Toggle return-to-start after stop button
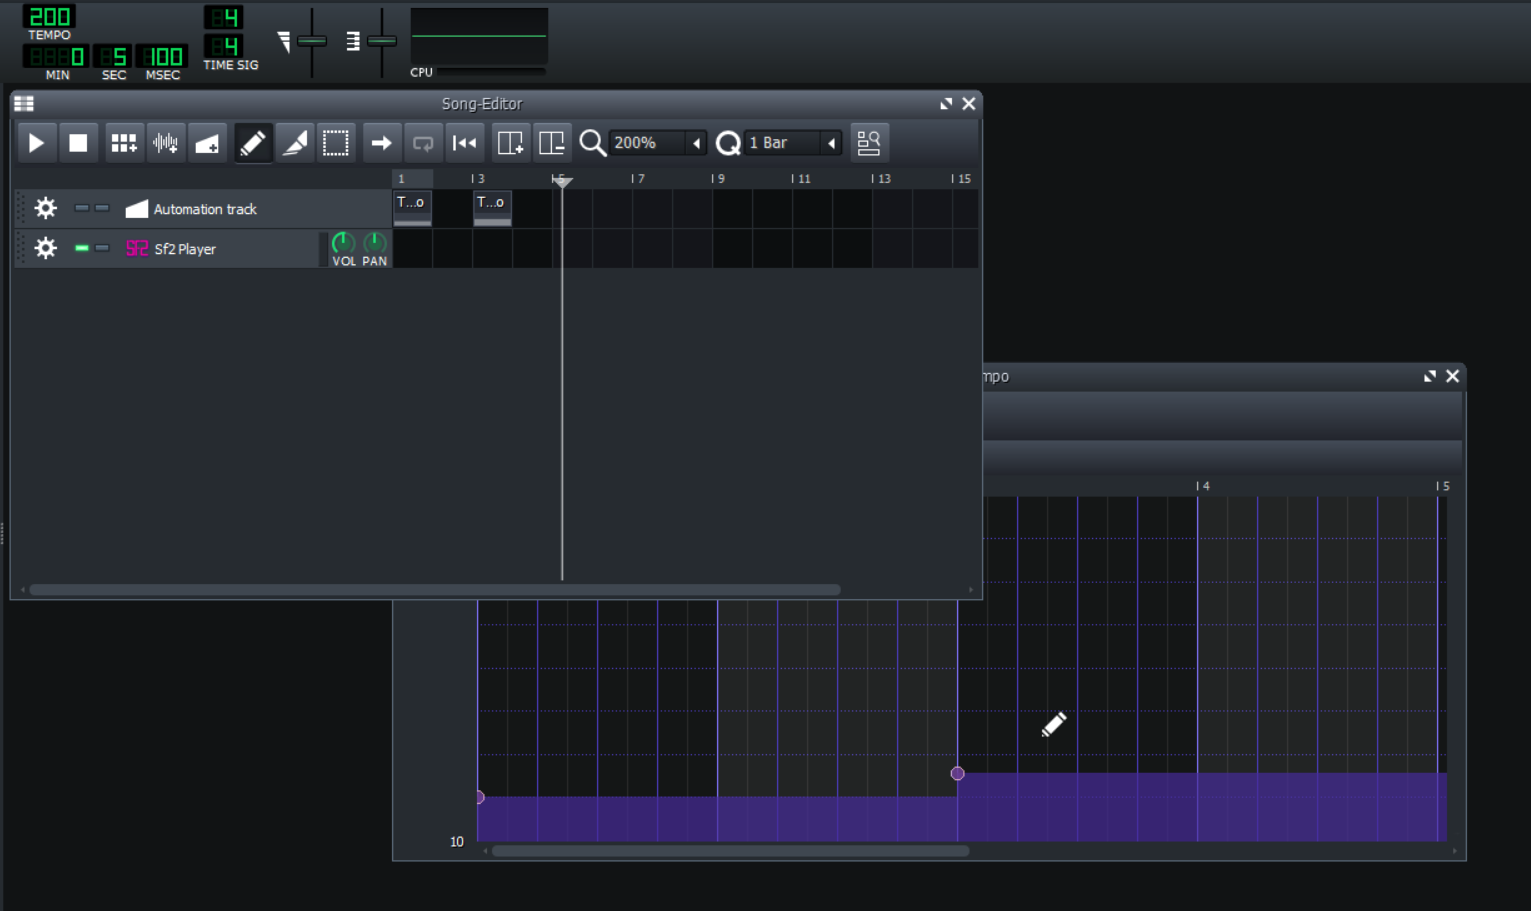This screenshot has width=1531, height=911. coord(465,143)
